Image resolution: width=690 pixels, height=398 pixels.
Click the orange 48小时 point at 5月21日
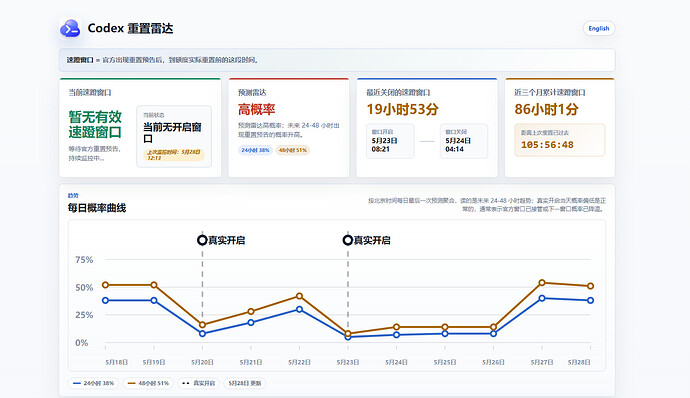click(251, 311)
